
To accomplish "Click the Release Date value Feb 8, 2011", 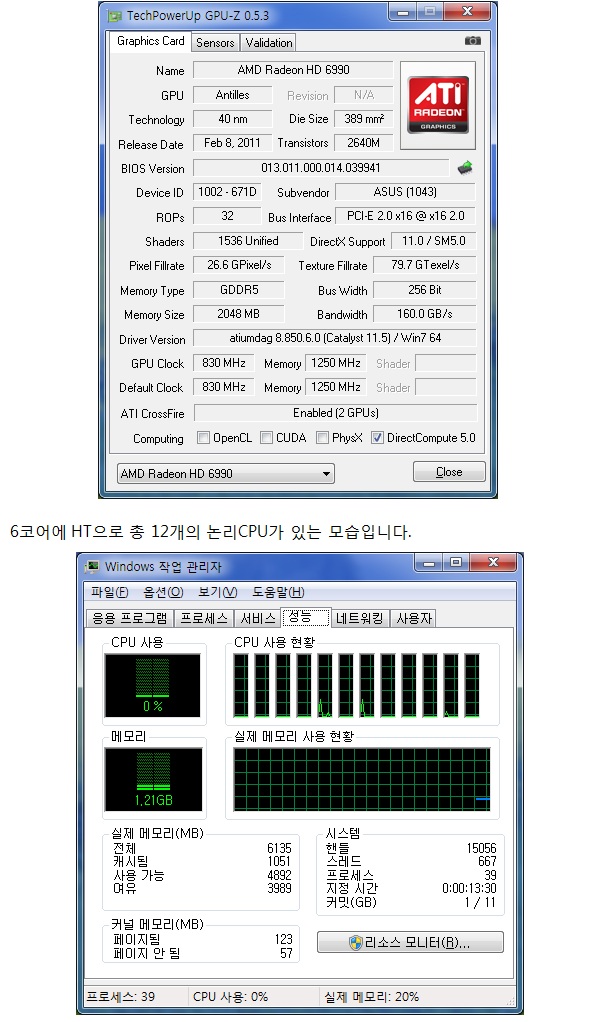I will click(233, 143).
